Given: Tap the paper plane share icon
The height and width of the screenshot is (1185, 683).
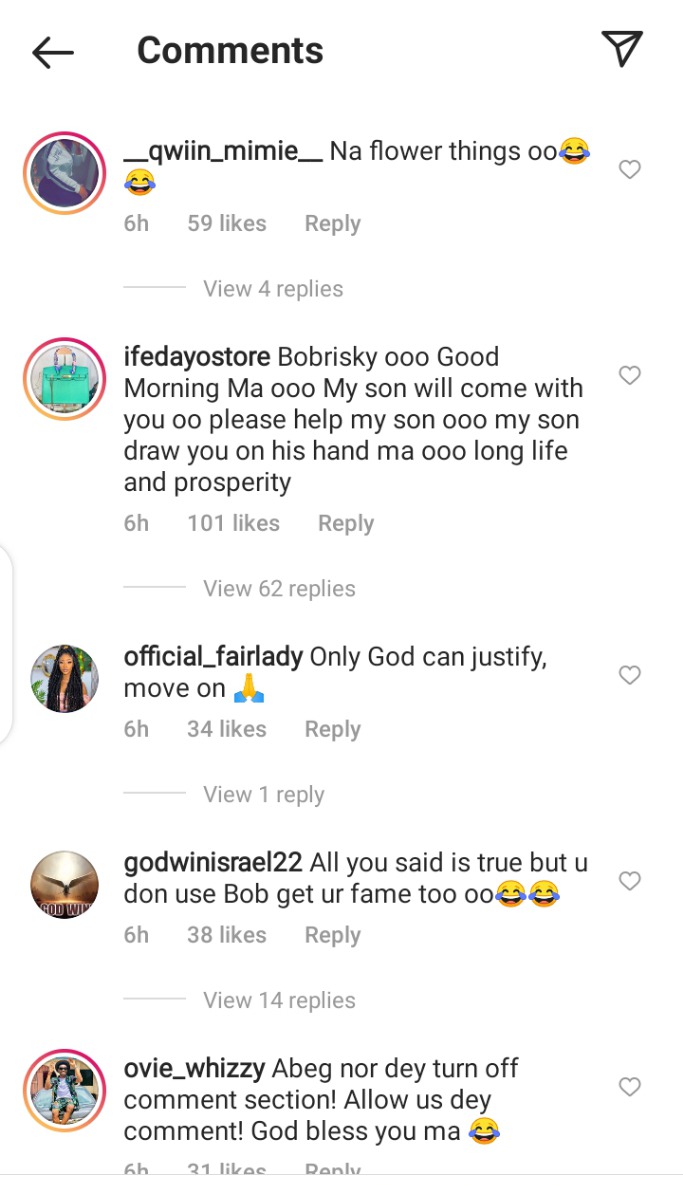Looking at the screenshot, I should coord(622,49).
